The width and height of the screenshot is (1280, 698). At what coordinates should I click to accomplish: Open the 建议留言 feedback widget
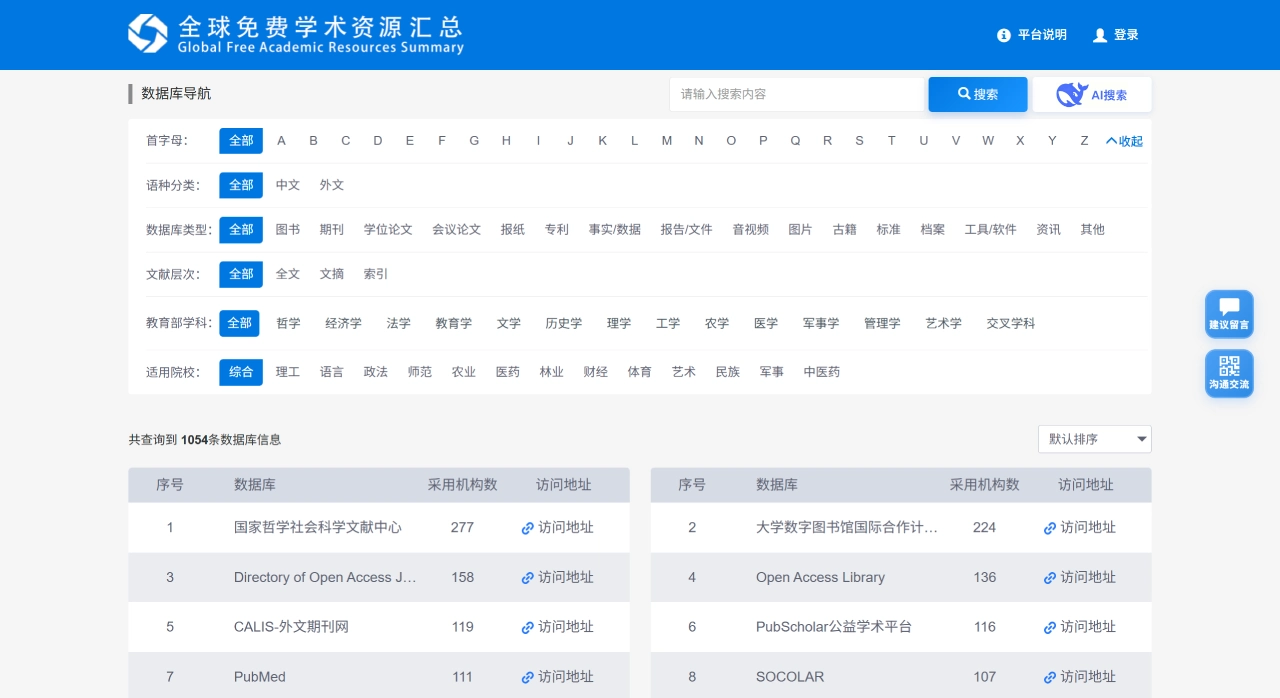click(1229, 314)
